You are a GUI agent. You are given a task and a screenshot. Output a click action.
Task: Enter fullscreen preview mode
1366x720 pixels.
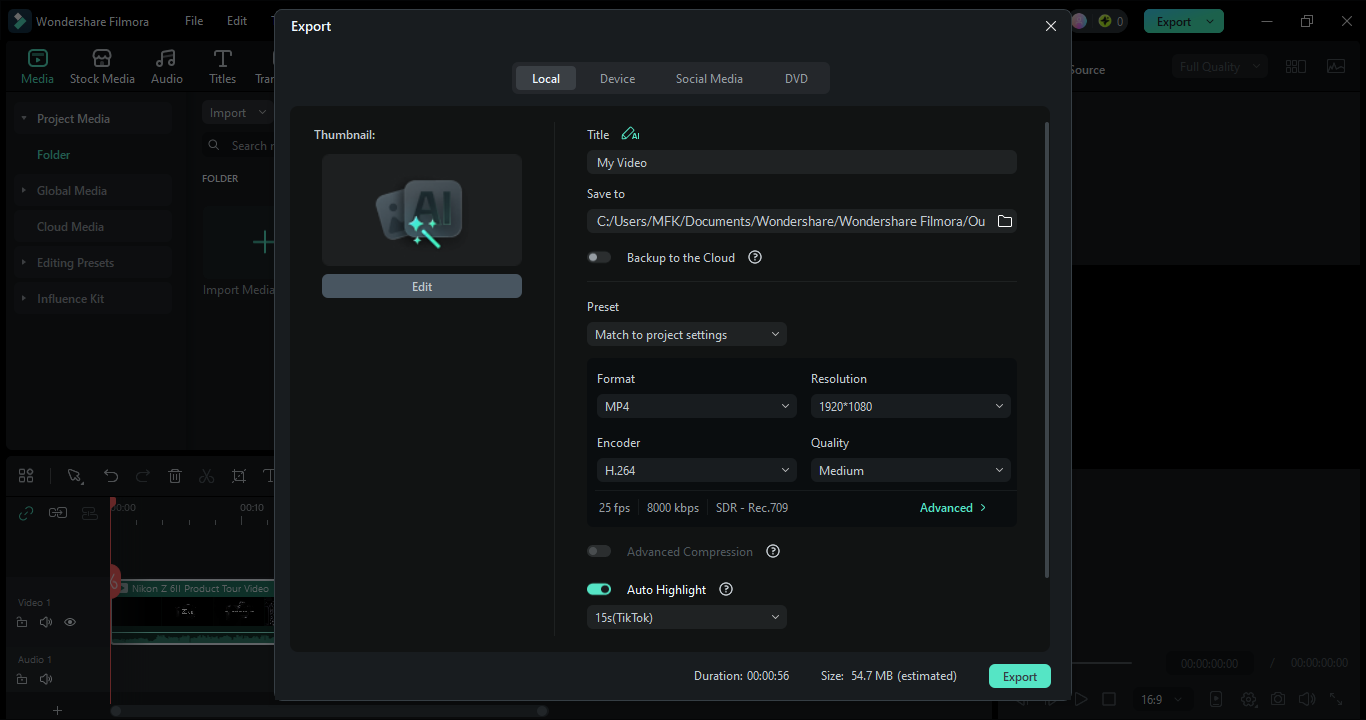point(1337,699)
